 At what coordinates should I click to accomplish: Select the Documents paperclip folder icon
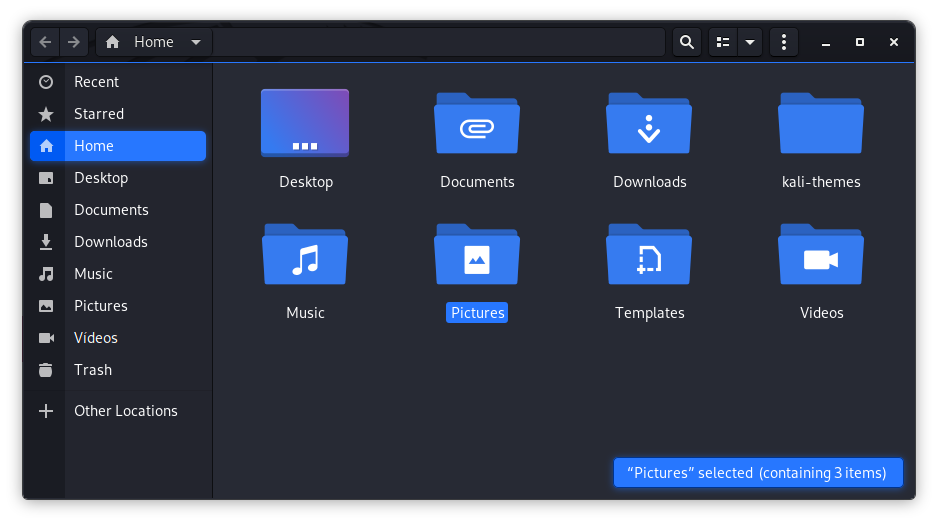coord(477,123)
